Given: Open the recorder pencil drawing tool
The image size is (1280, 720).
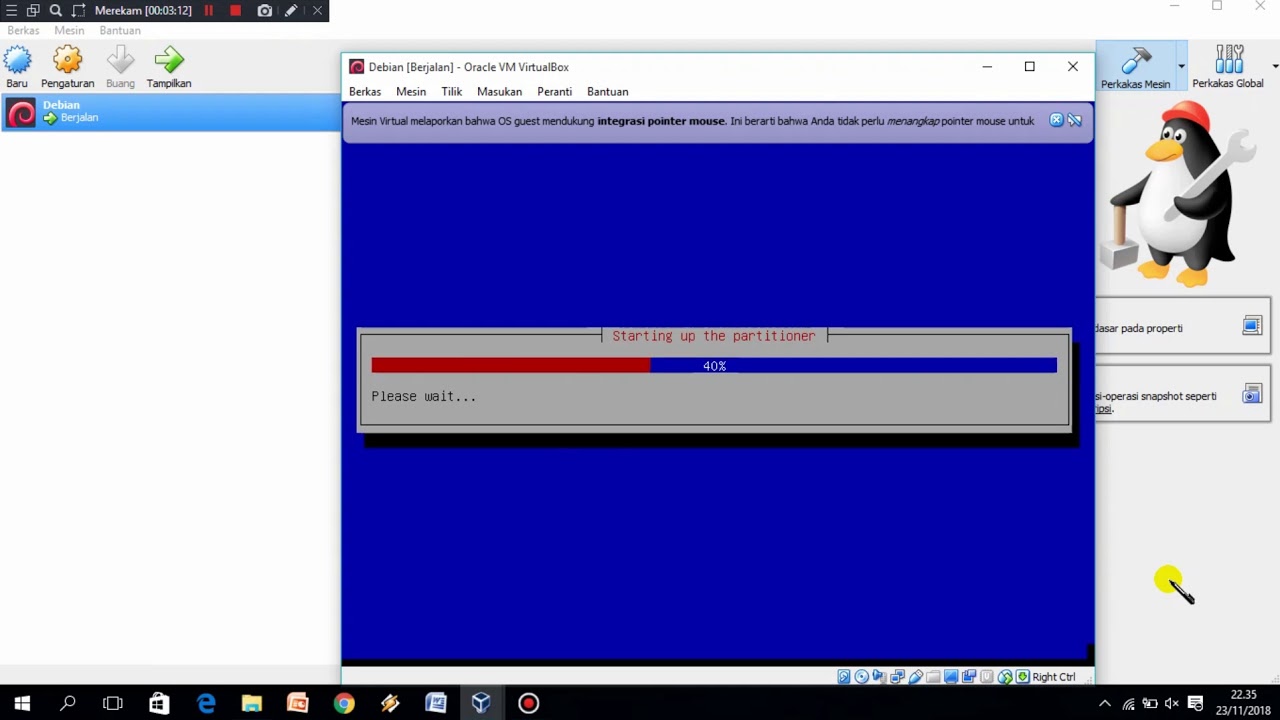Looking at the screenshot, I should coord(290,11).
